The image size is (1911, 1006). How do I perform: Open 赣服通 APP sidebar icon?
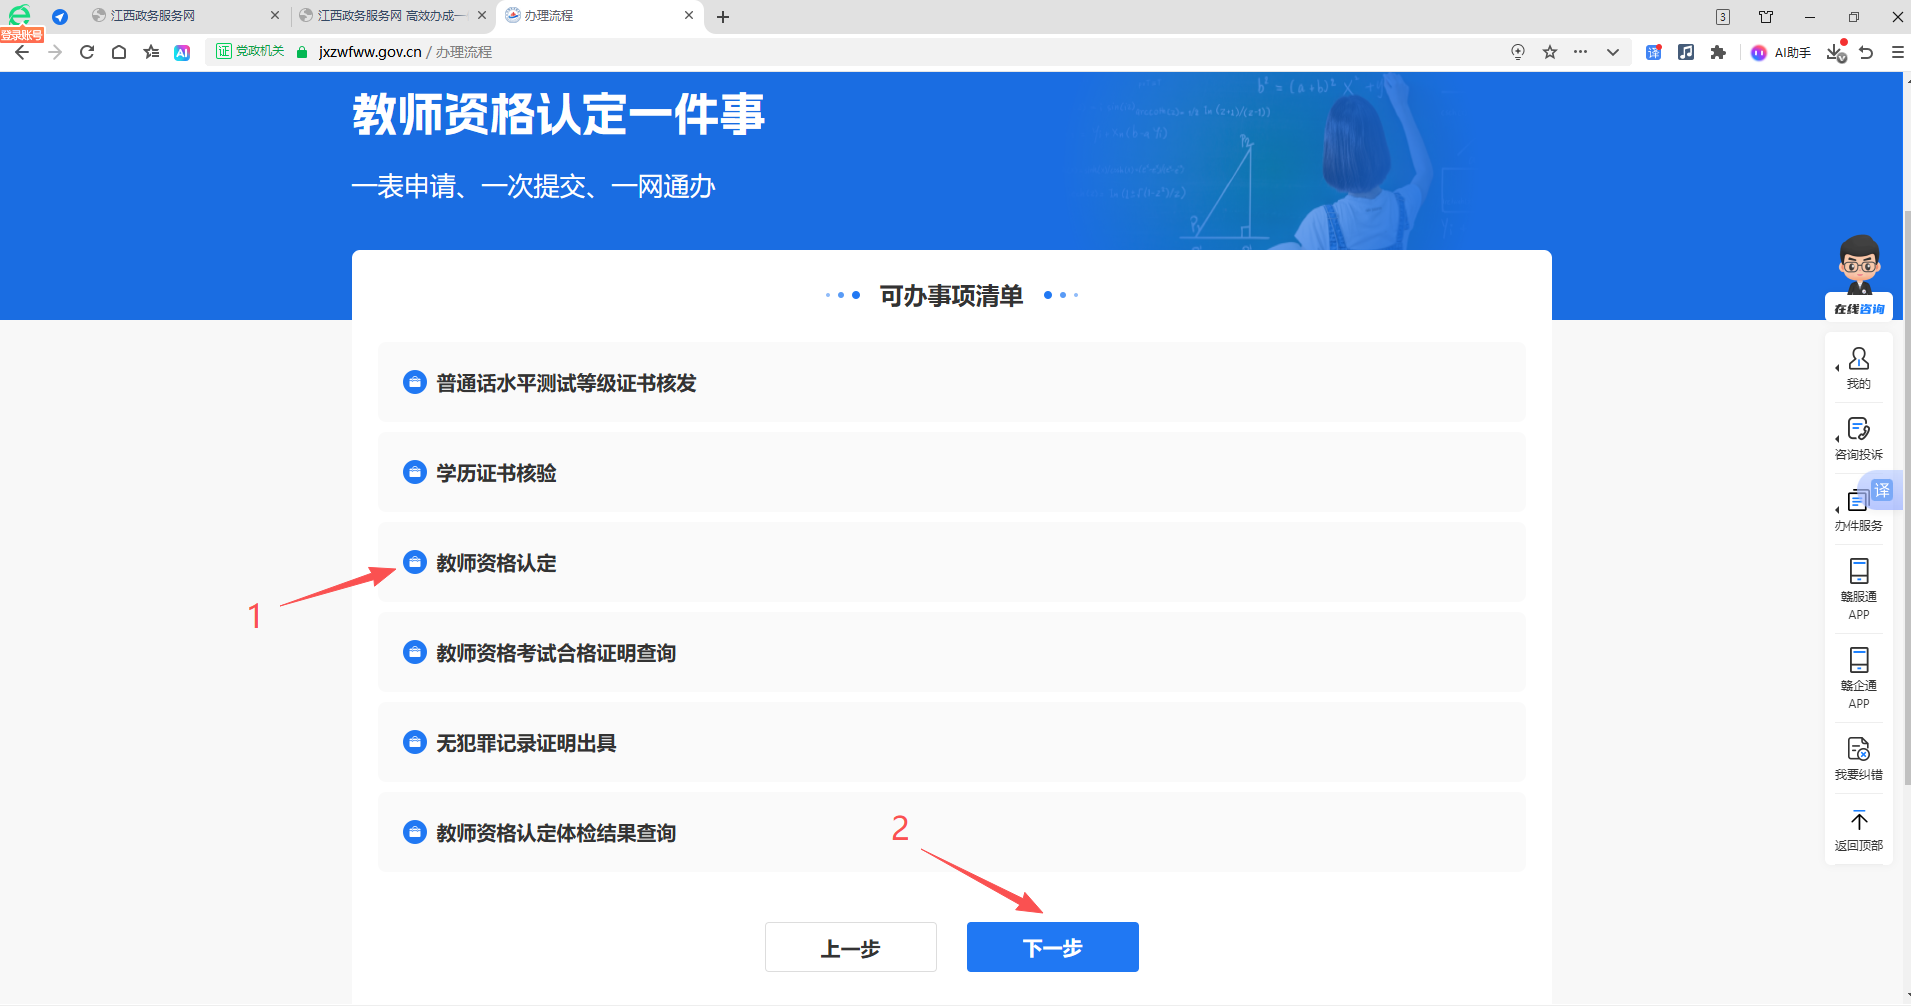click(x=1858, y=588)
